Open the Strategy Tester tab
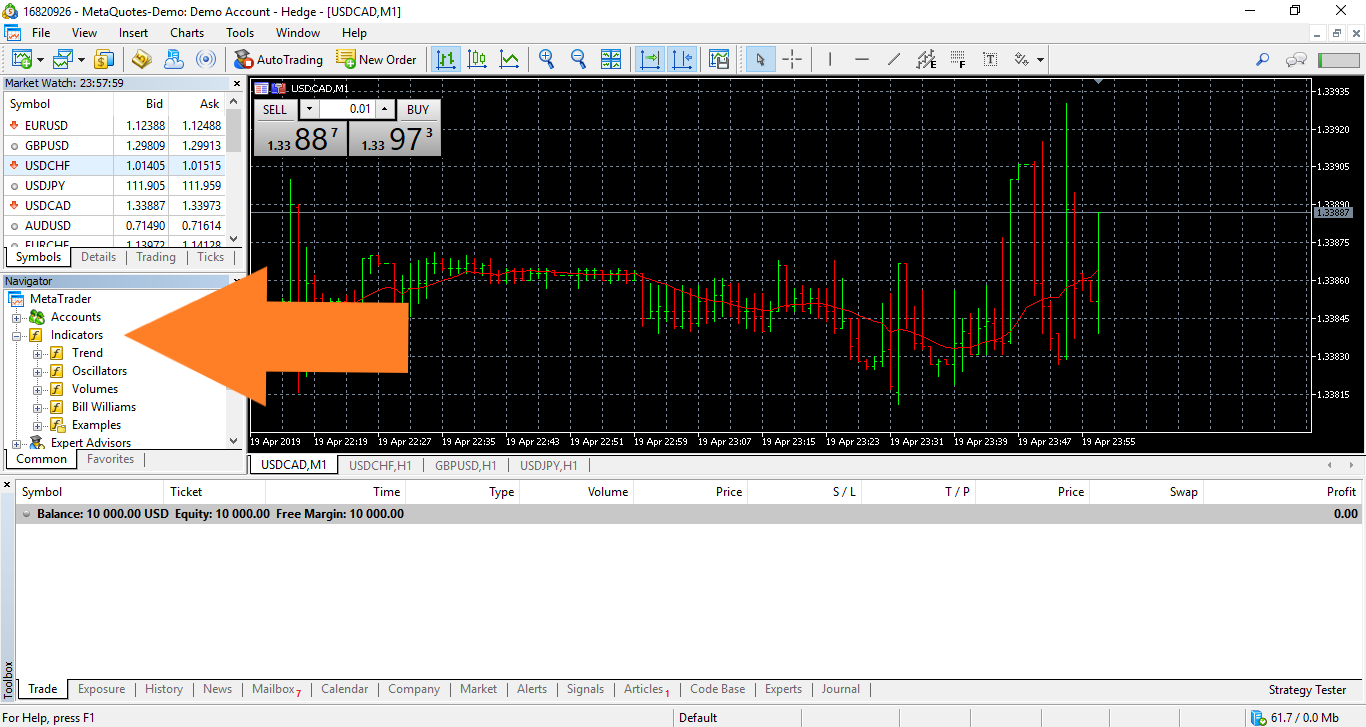Viewport: 1366px width, 727px height. coord(1307,690)
